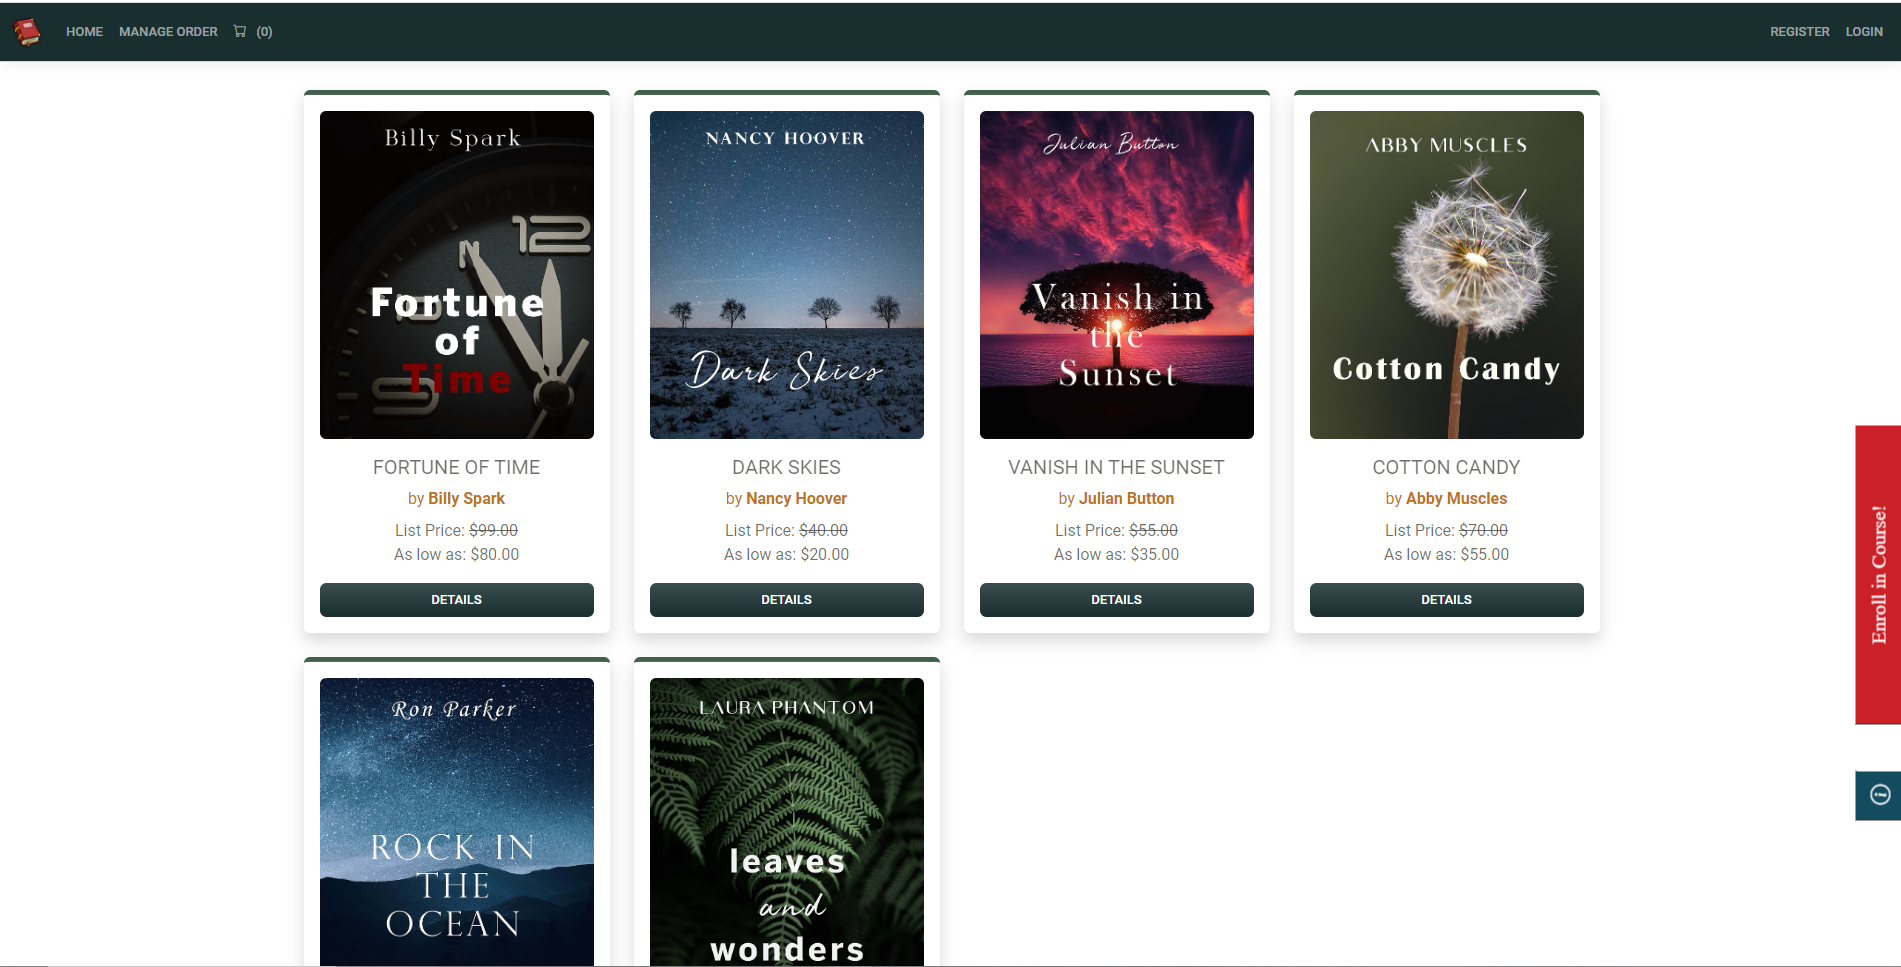The width and height of the screenshot is (1901, 967).
Task: View details for Cotton Candy
Action: pyautogui.click(x=1446, y=600)
